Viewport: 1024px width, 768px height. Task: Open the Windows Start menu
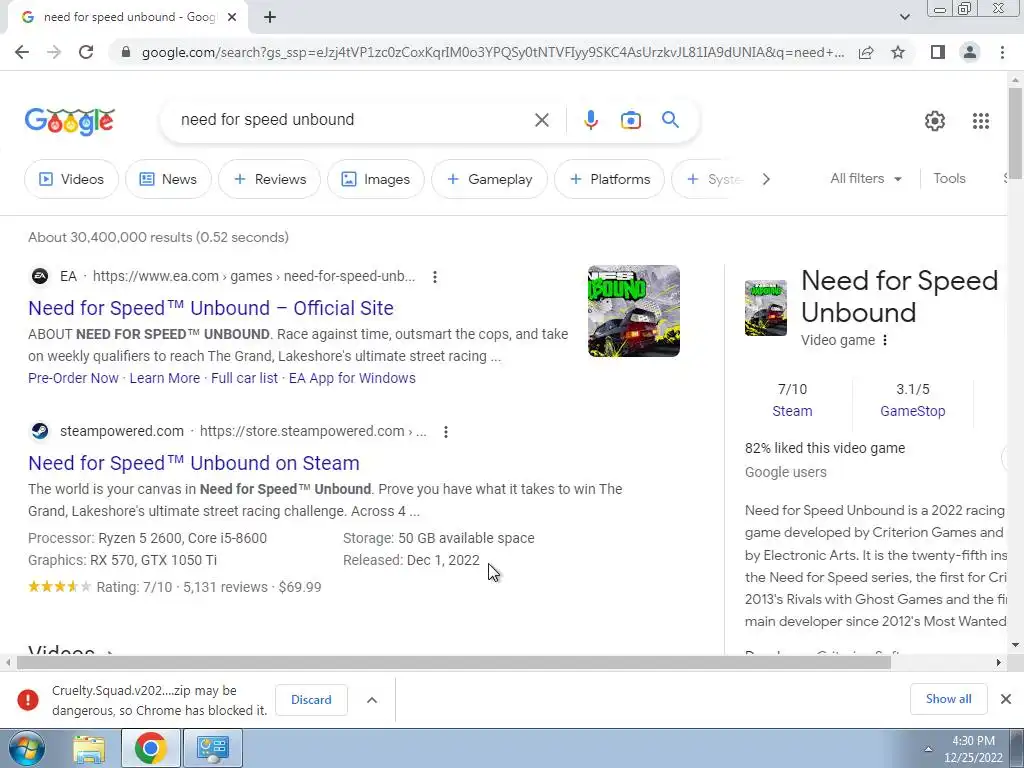(26, 748)
